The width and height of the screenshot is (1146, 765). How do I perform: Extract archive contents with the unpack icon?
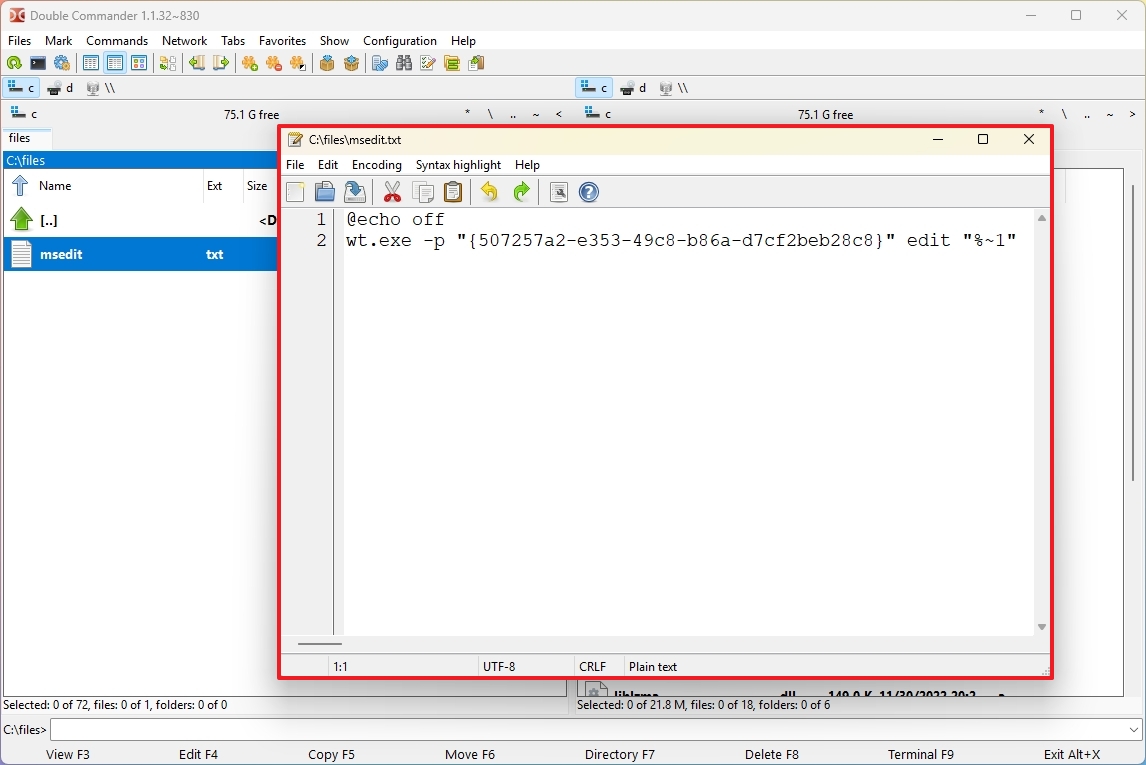point(350,63)
